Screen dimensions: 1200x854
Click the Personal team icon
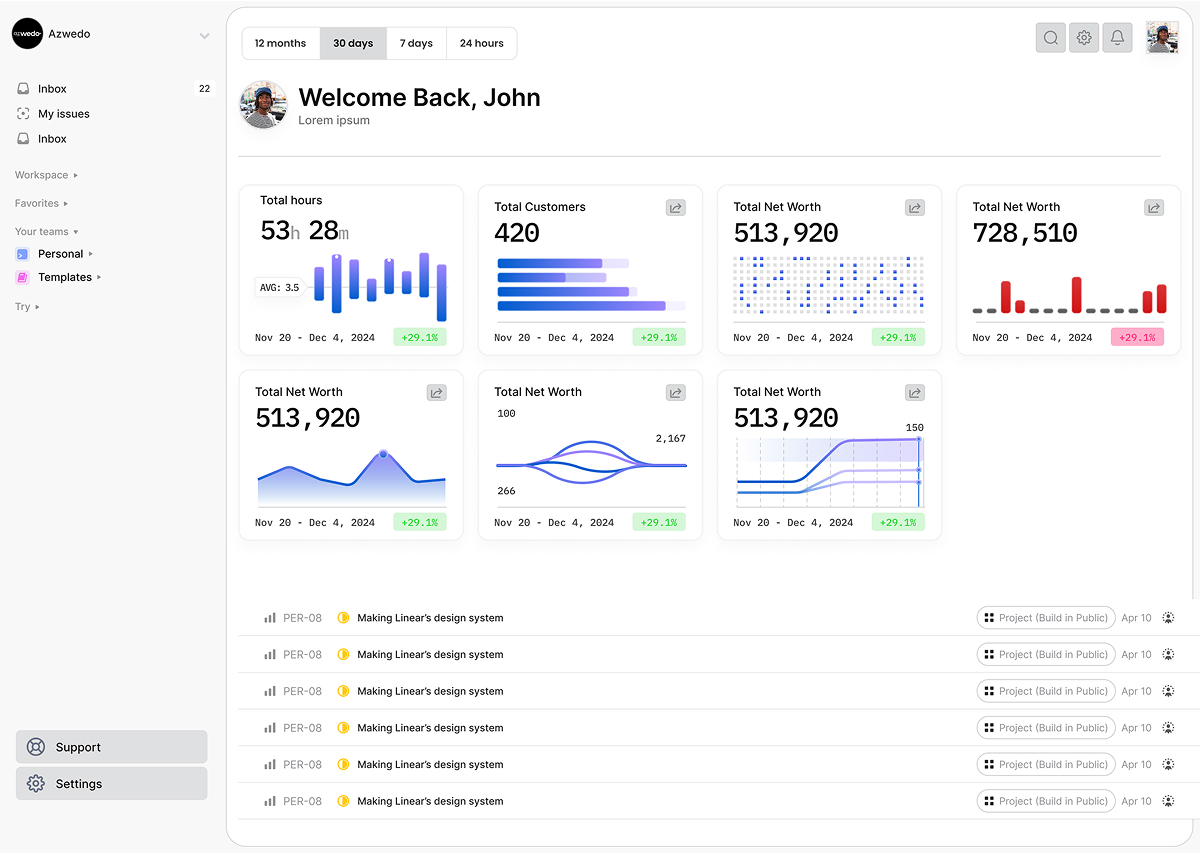(x=22, y=254)
